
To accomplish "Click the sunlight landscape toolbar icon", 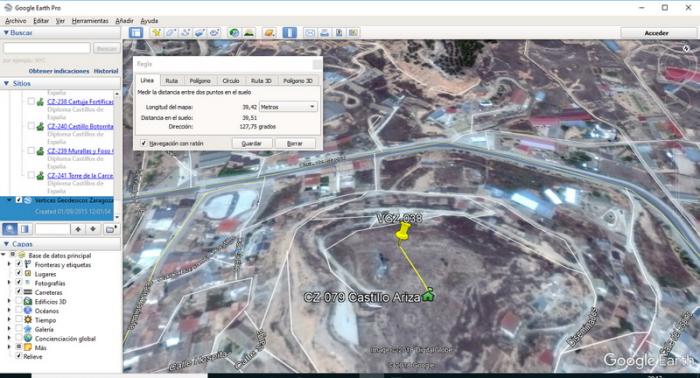I will point(249,33).
